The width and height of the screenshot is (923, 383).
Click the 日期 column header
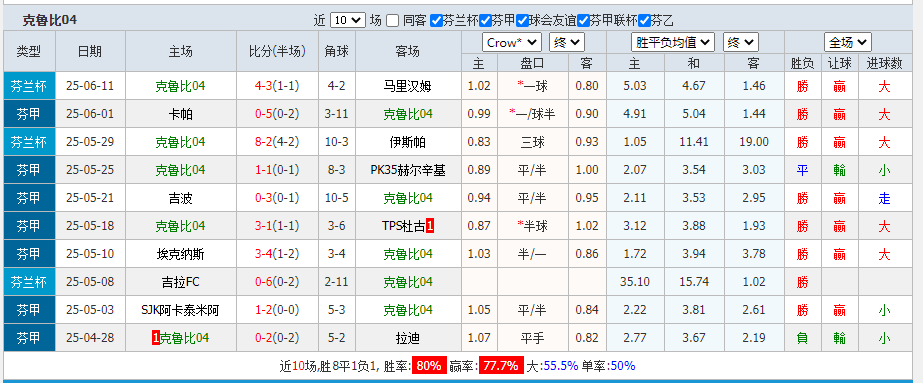(90, 52)
